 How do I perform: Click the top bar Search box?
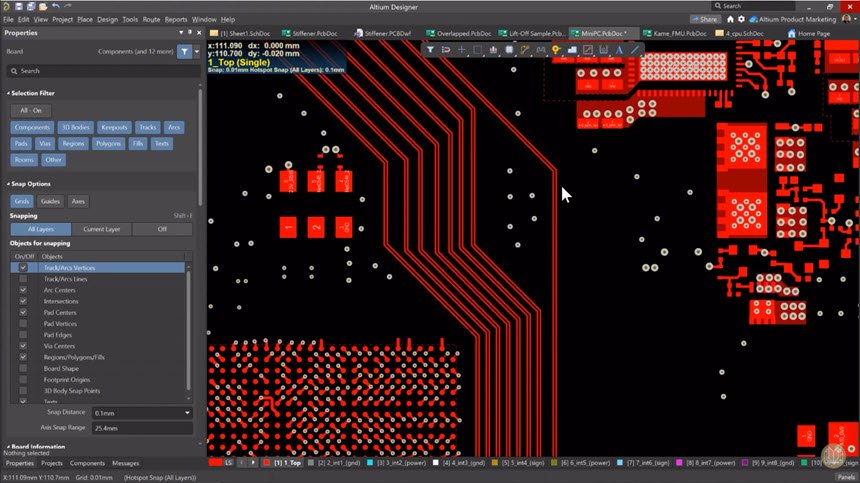[x=753, y=6]
